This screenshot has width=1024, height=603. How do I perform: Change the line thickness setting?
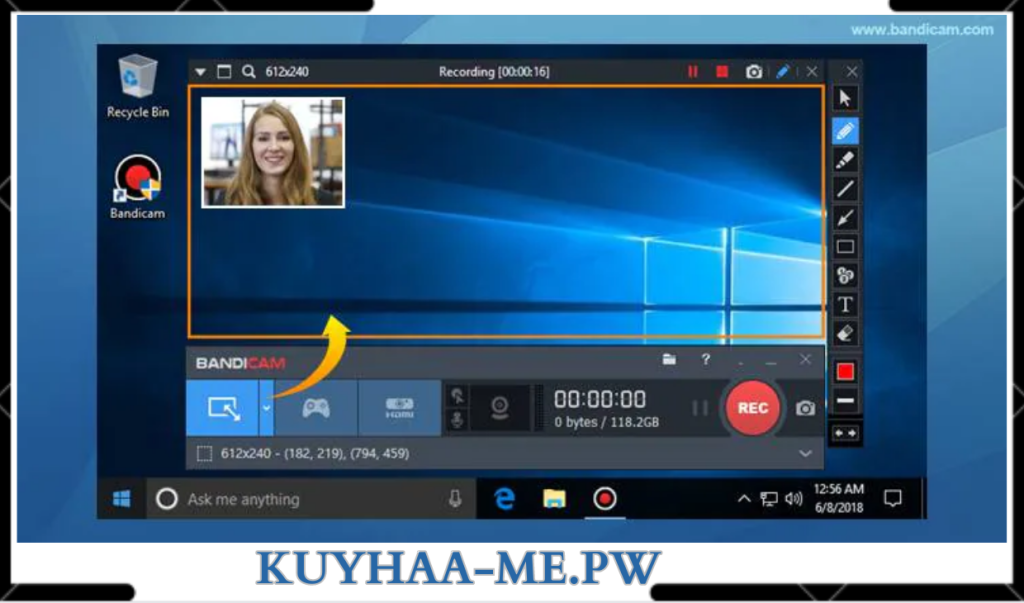845,400
